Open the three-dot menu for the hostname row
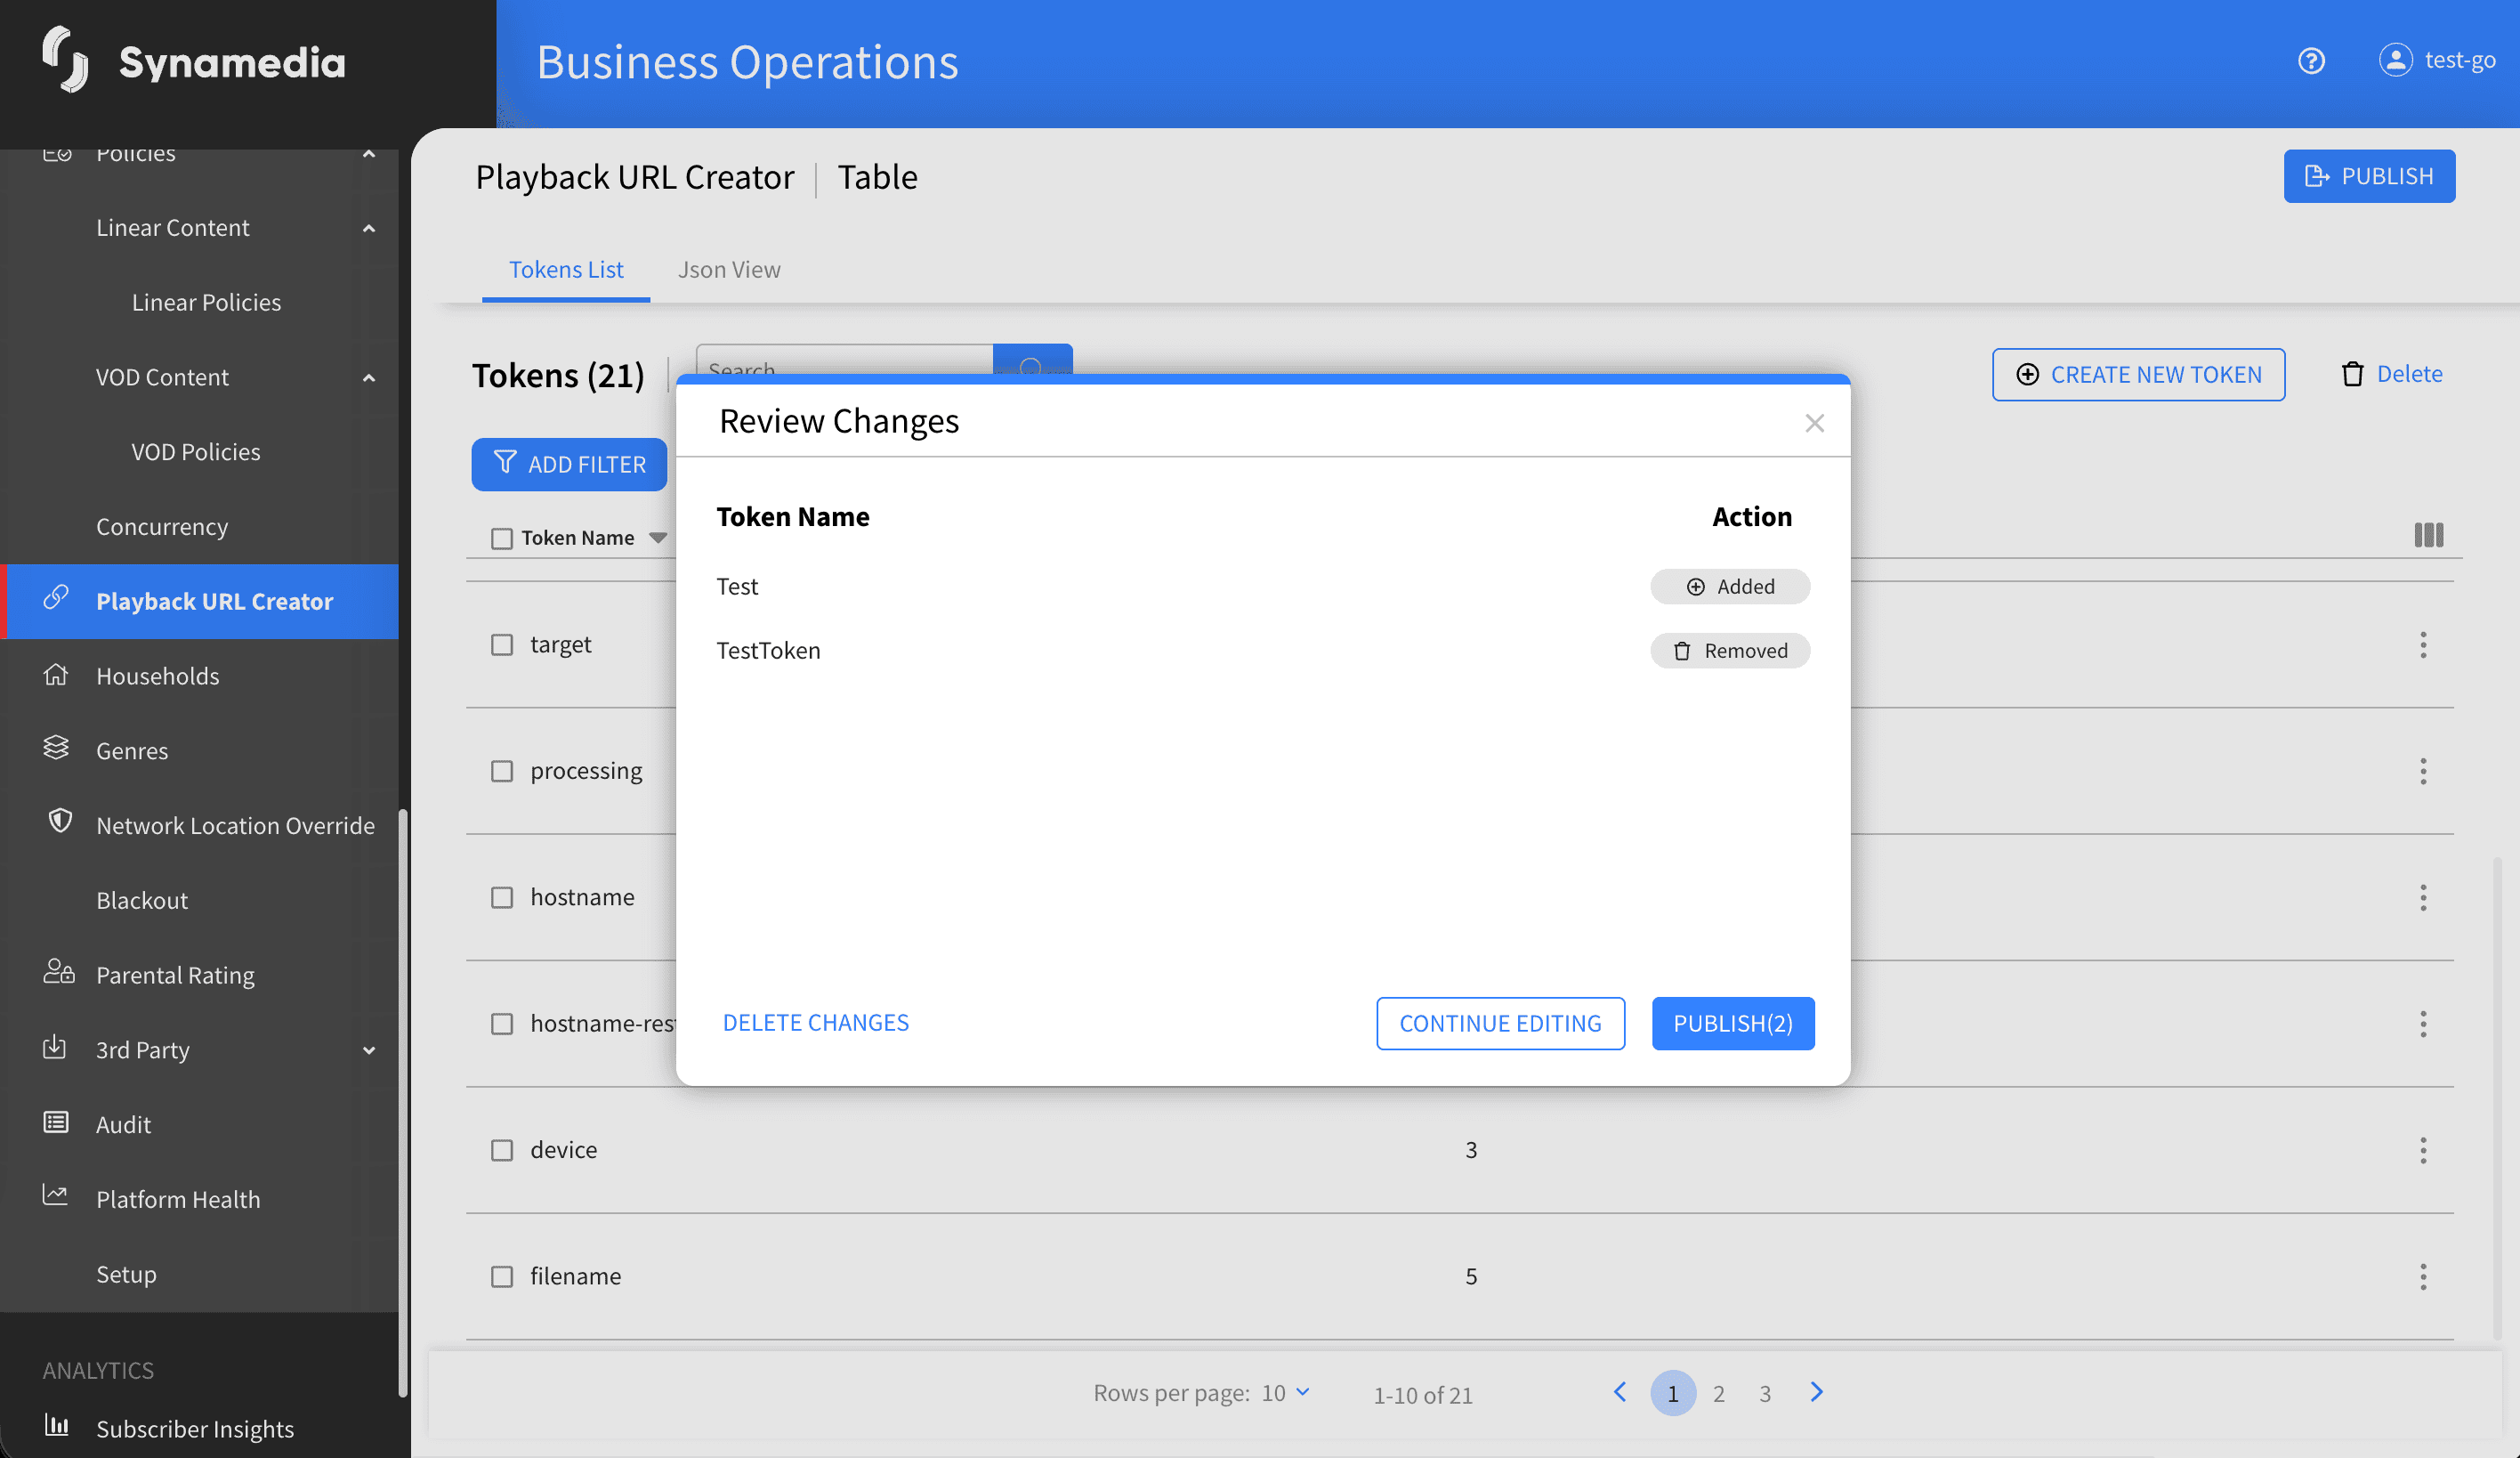2520x1458 pixels. click(2423, 898)
